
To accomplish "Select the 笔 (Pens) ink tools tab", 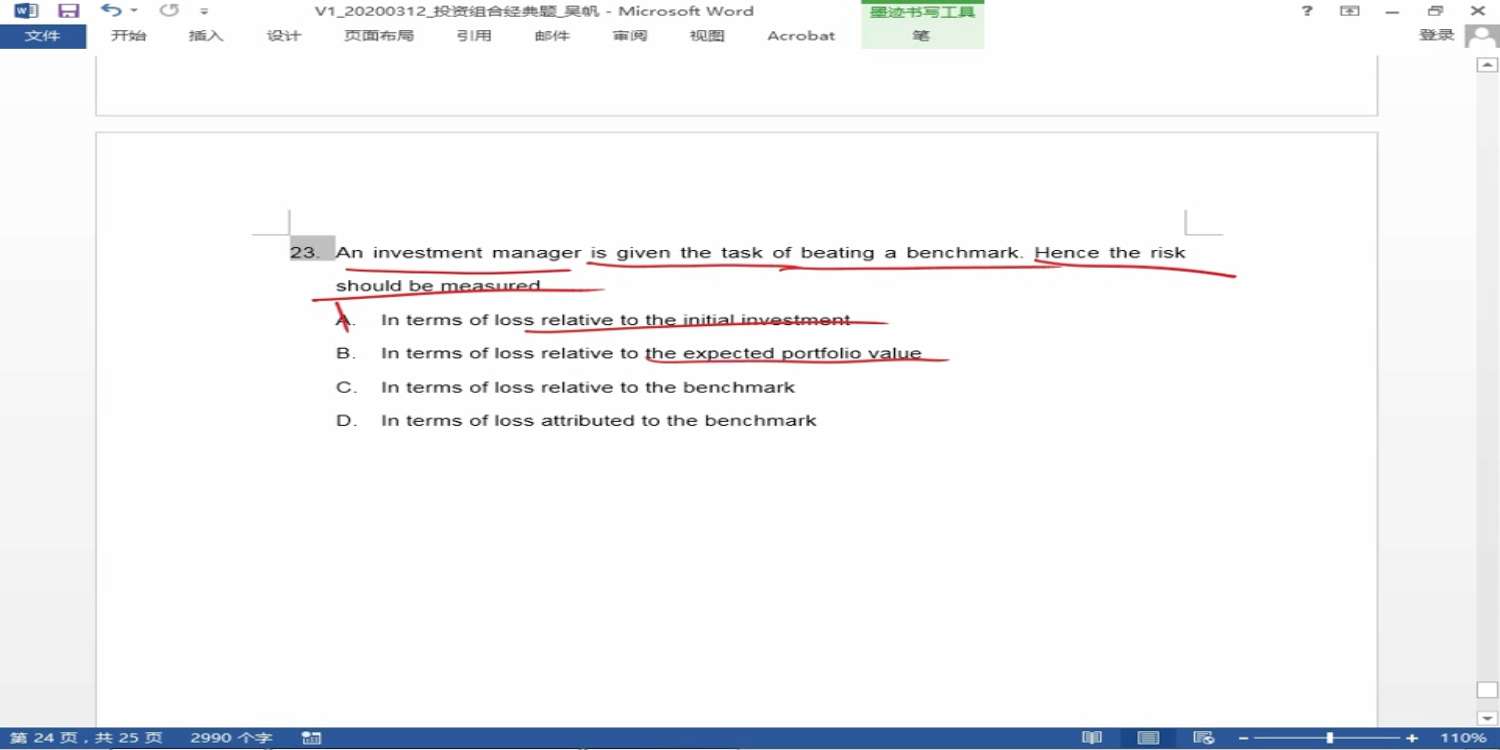I will click(x=921, y=36).
